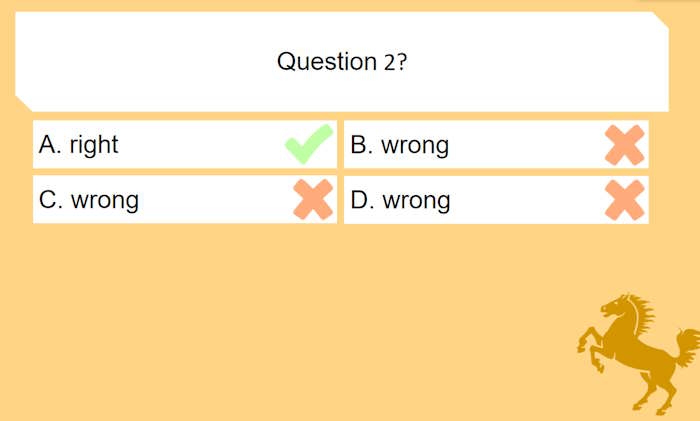Click the letter "C." of the third answer
This screenshot has height=421, width=700.
[51, 200]
